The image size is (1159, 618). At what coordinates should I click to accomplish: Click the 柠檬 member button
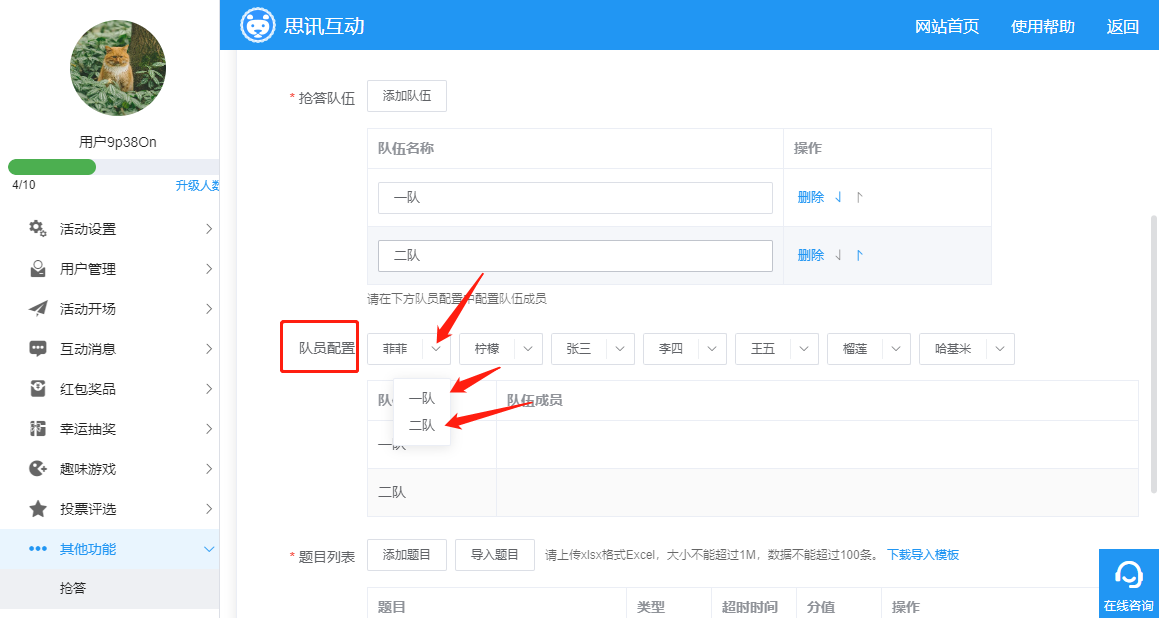(487, 349)
